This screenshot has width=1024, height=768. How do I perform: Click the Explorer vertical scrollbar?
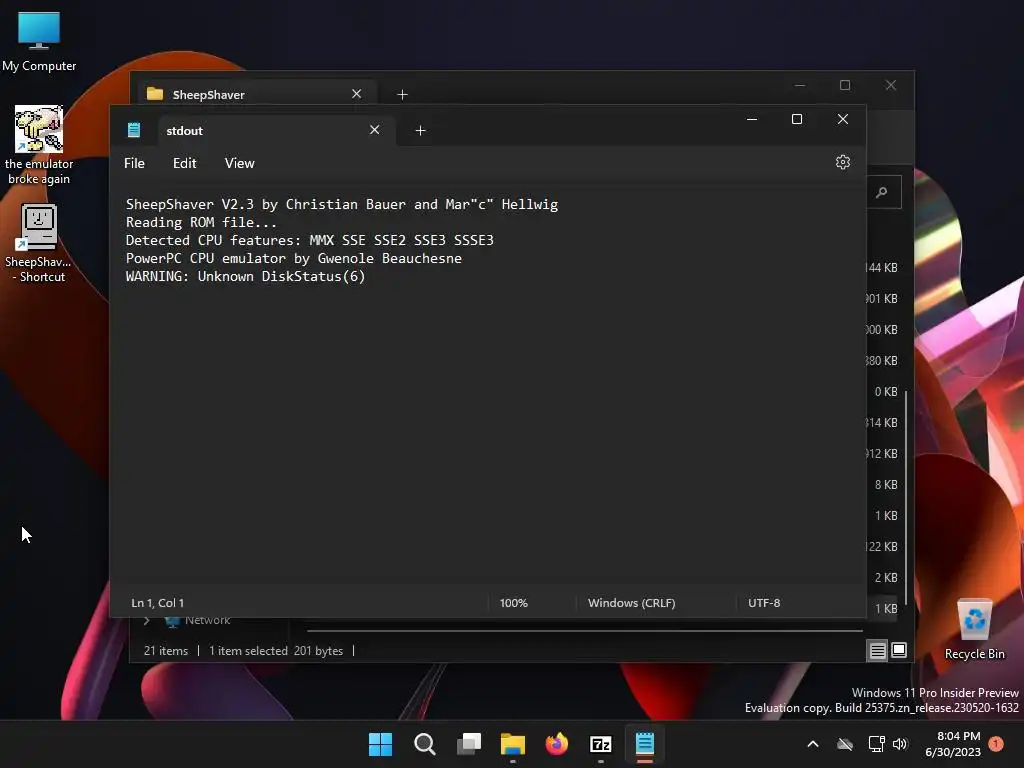906,496
